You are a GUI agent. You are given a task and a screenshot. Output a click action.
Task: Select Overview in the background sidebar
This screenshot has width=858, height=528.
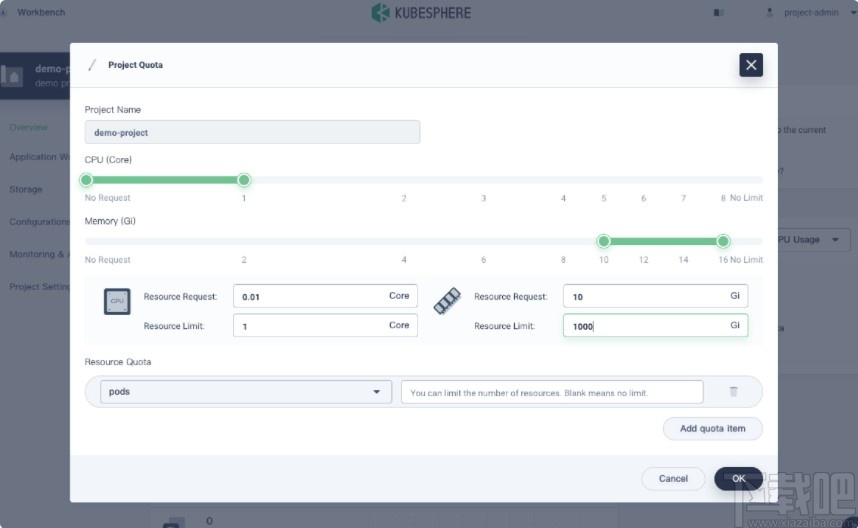tap(28, 127)
